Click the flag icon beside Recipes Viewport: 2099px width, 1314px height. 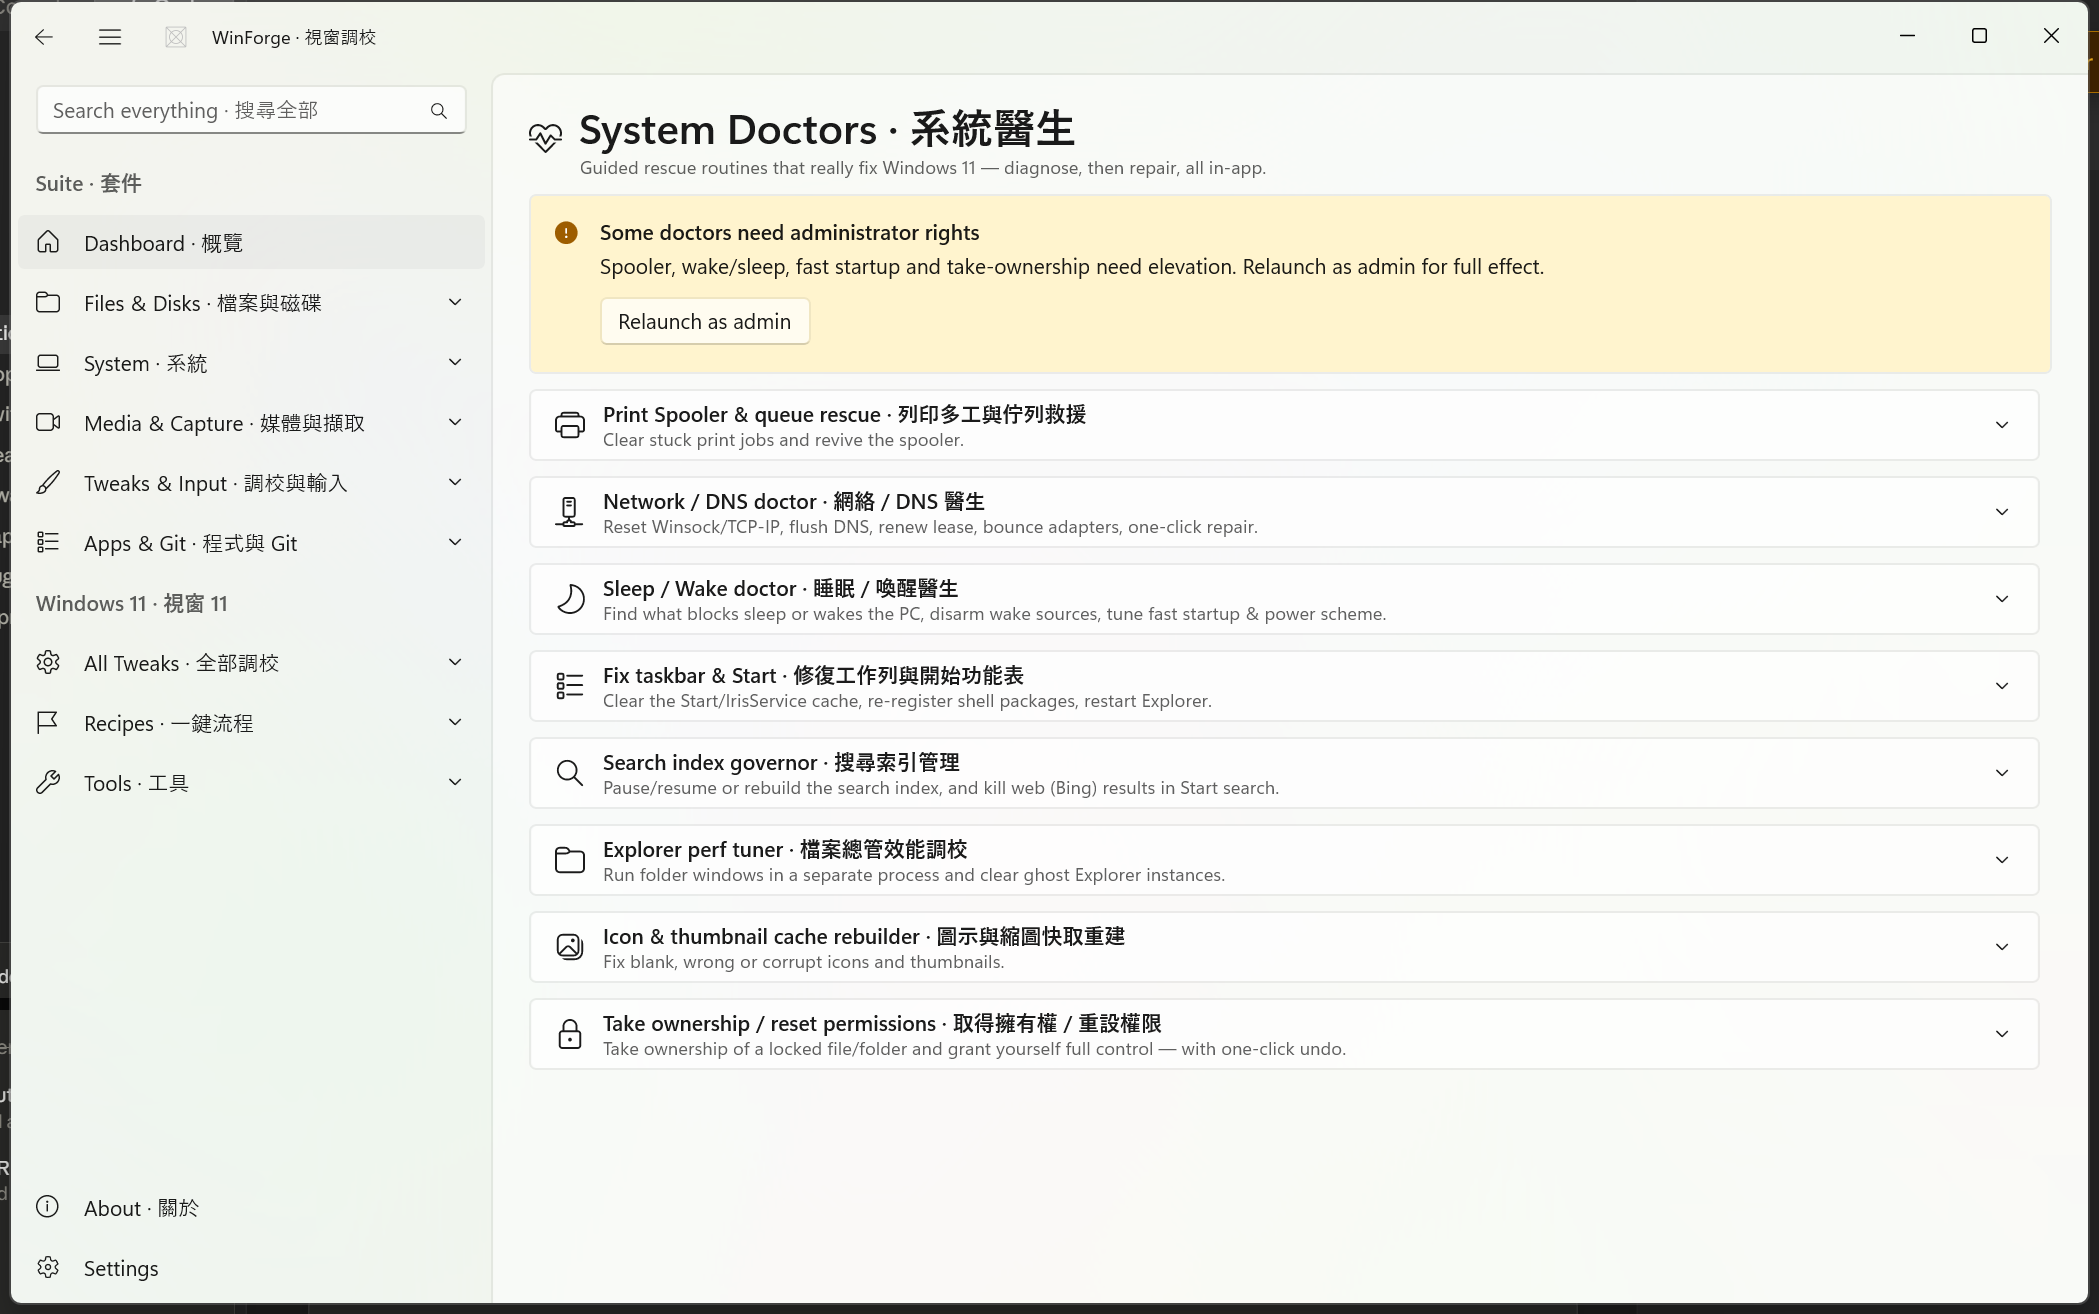(x=48, y=722)
